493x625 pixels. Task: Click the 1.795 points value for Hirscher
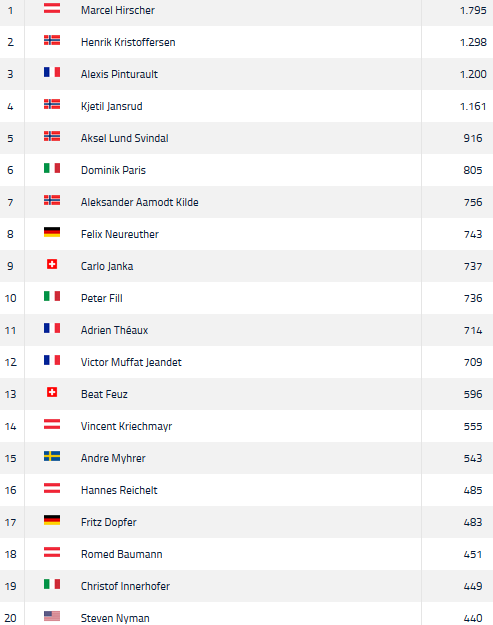point(473,10)
